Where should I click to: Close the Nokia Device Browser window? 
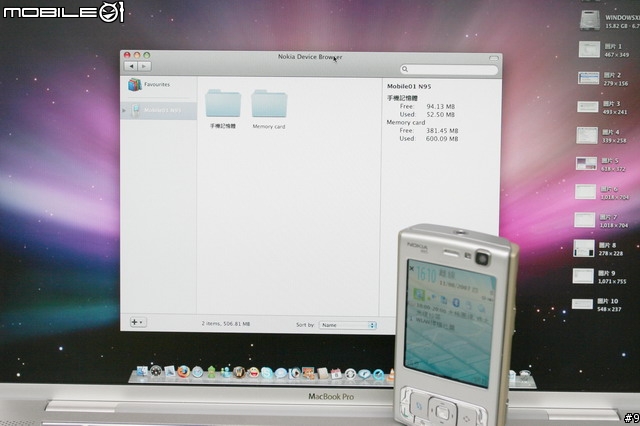[127, 55]
